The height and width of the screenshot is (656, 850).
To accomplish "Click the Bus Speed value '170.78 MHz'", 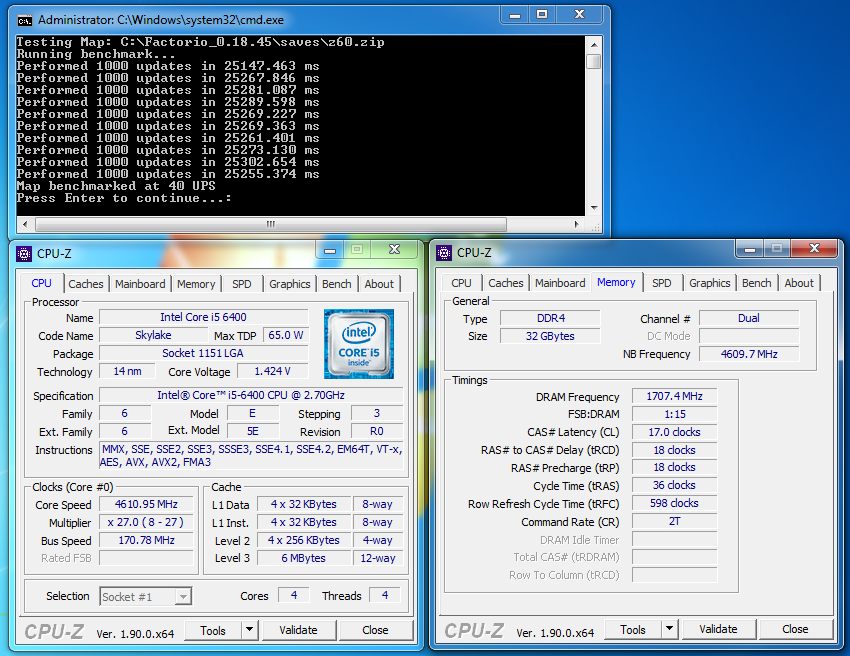I will coord(146,540).
